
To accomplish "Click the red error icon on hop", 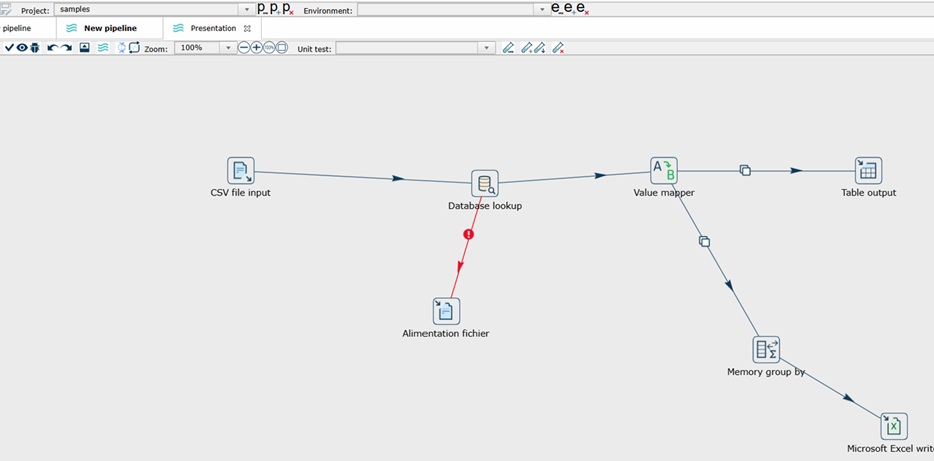I will point(468,234).
